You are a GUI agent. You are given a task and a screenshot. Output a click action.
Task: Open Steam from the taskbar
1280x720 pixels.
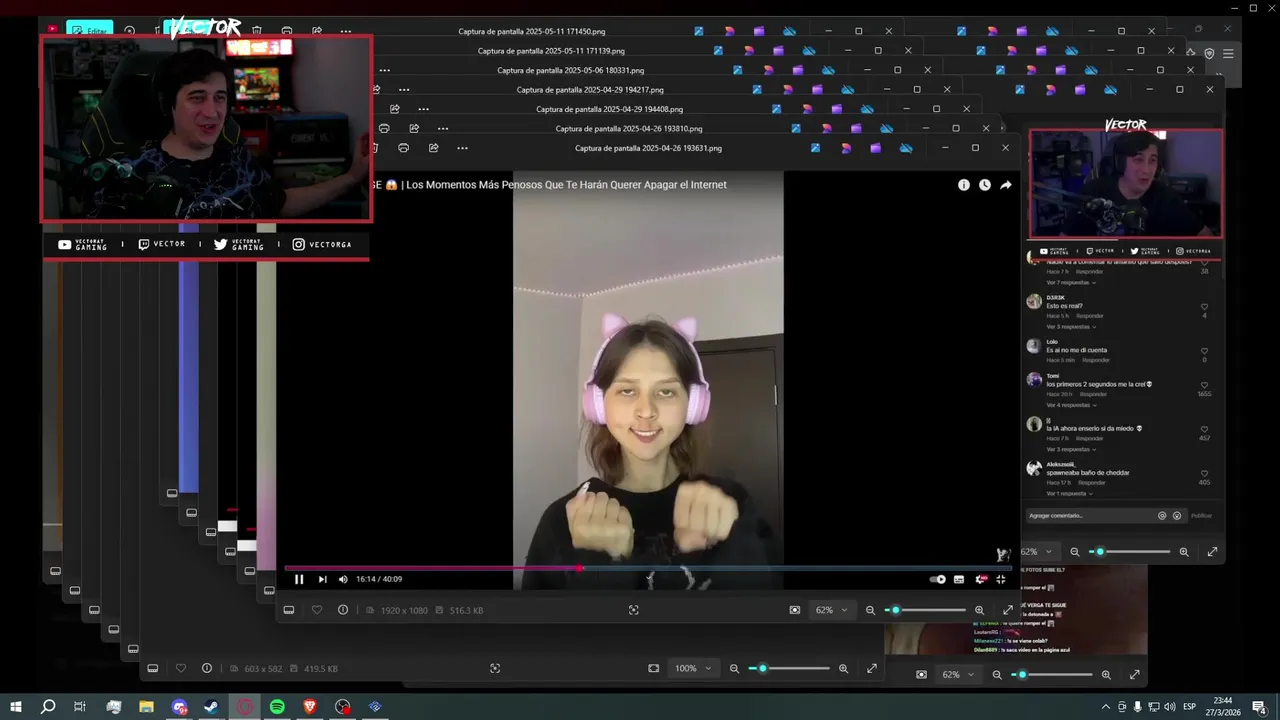point(211,707)
